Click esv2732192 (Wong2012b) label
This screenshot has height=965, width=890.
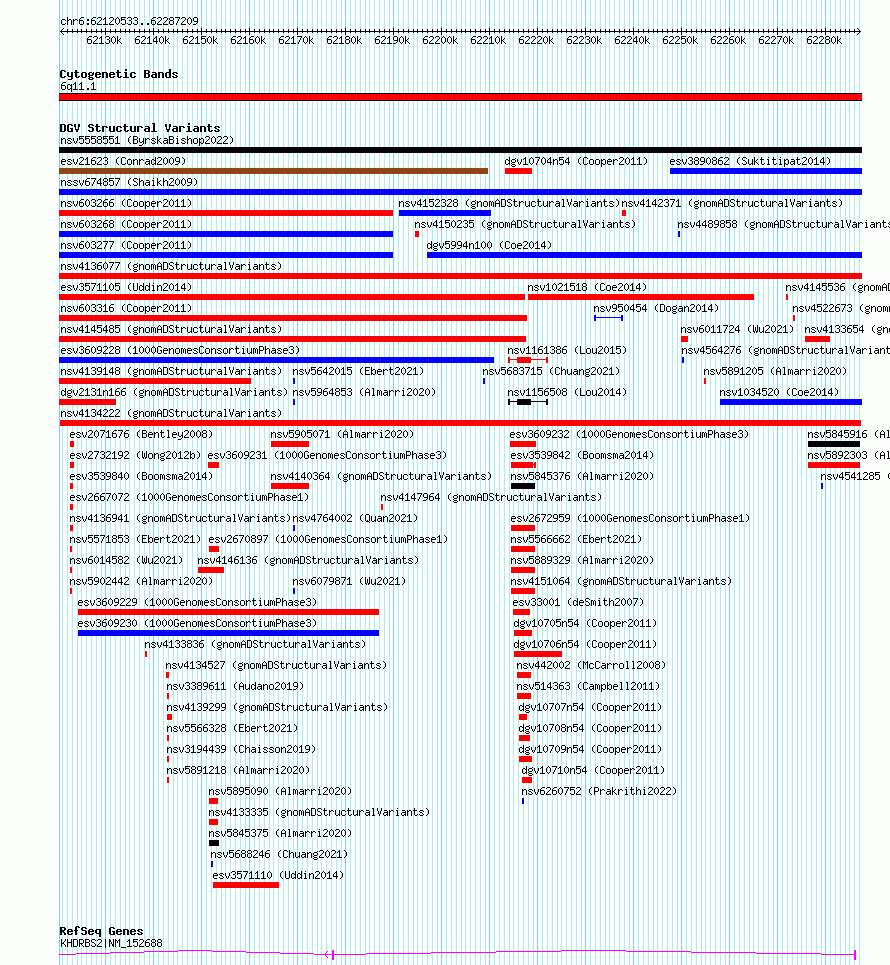pyautogui.click(x=135, y=455)
